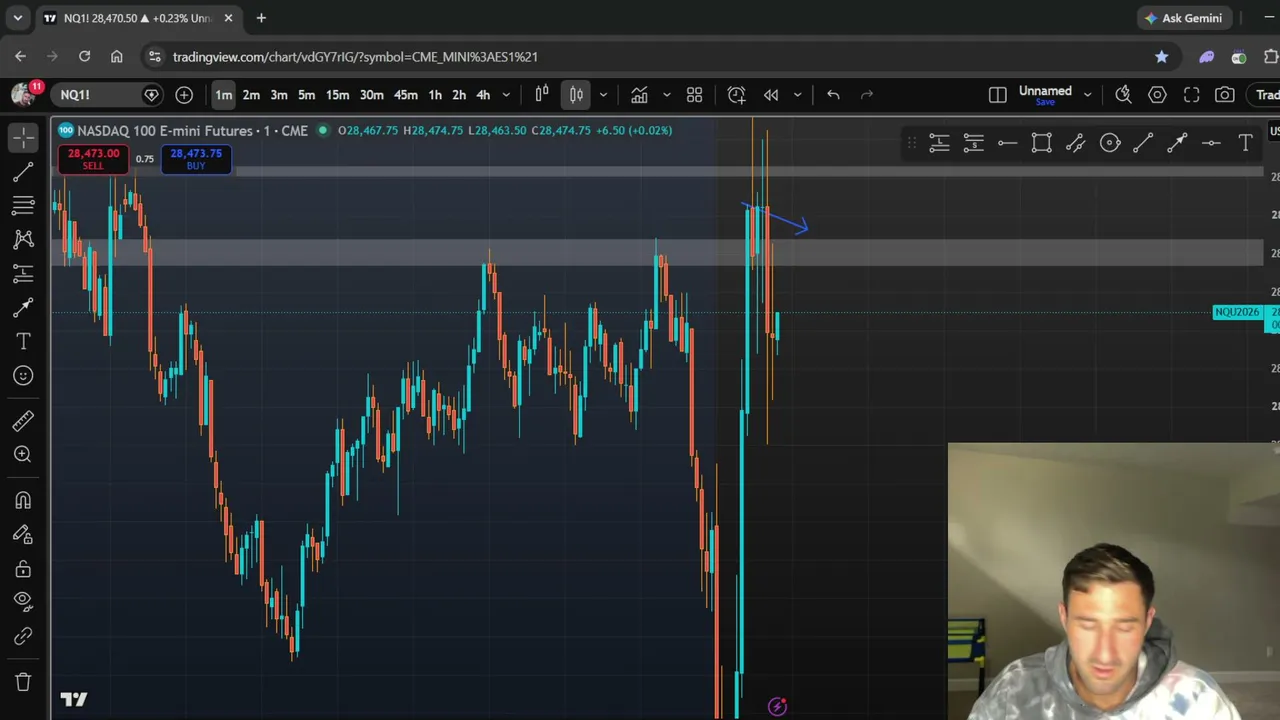Select the text tool in left sidebar

click(23, 341)
